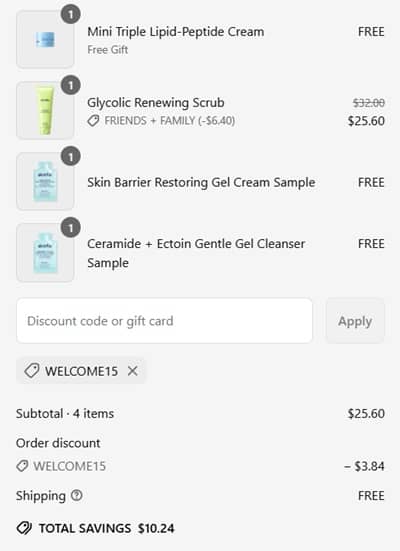Click the quantity badge on Skin Barrier Gel Cream Sample

[x=71, y=157]
